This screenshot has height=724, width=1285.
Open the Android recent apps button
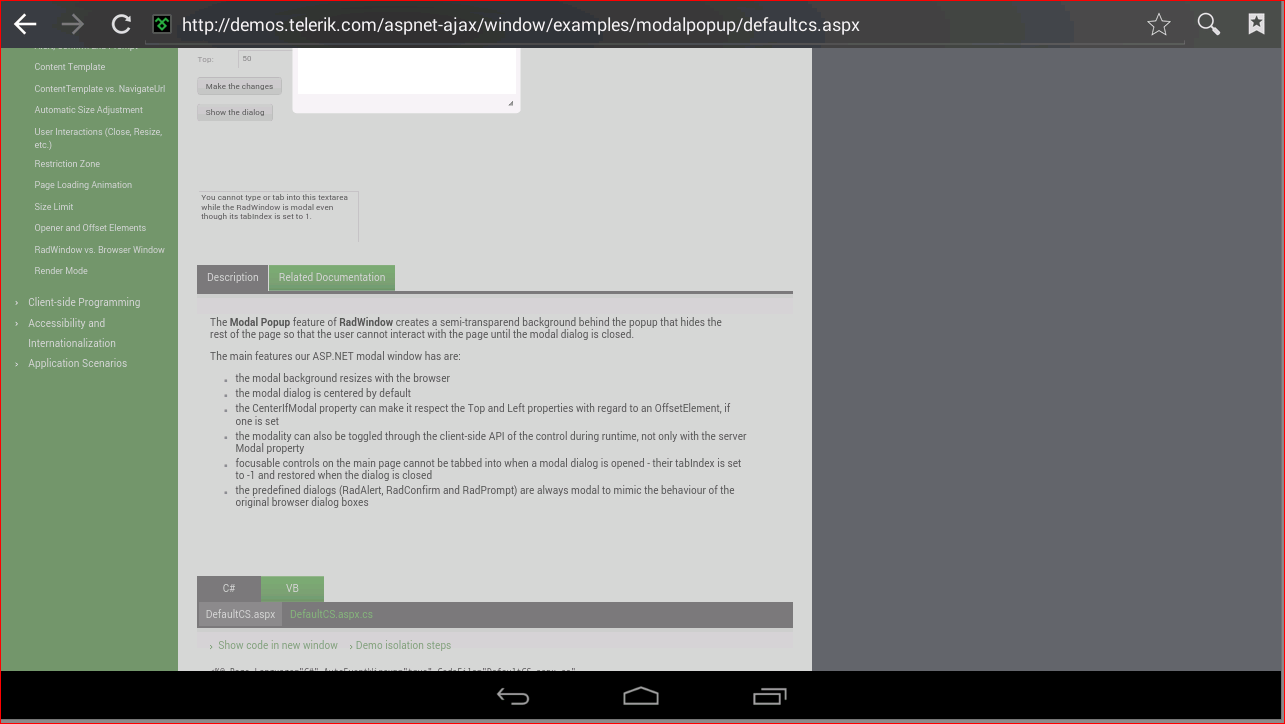pyautogui.click(x=769, y=696)
